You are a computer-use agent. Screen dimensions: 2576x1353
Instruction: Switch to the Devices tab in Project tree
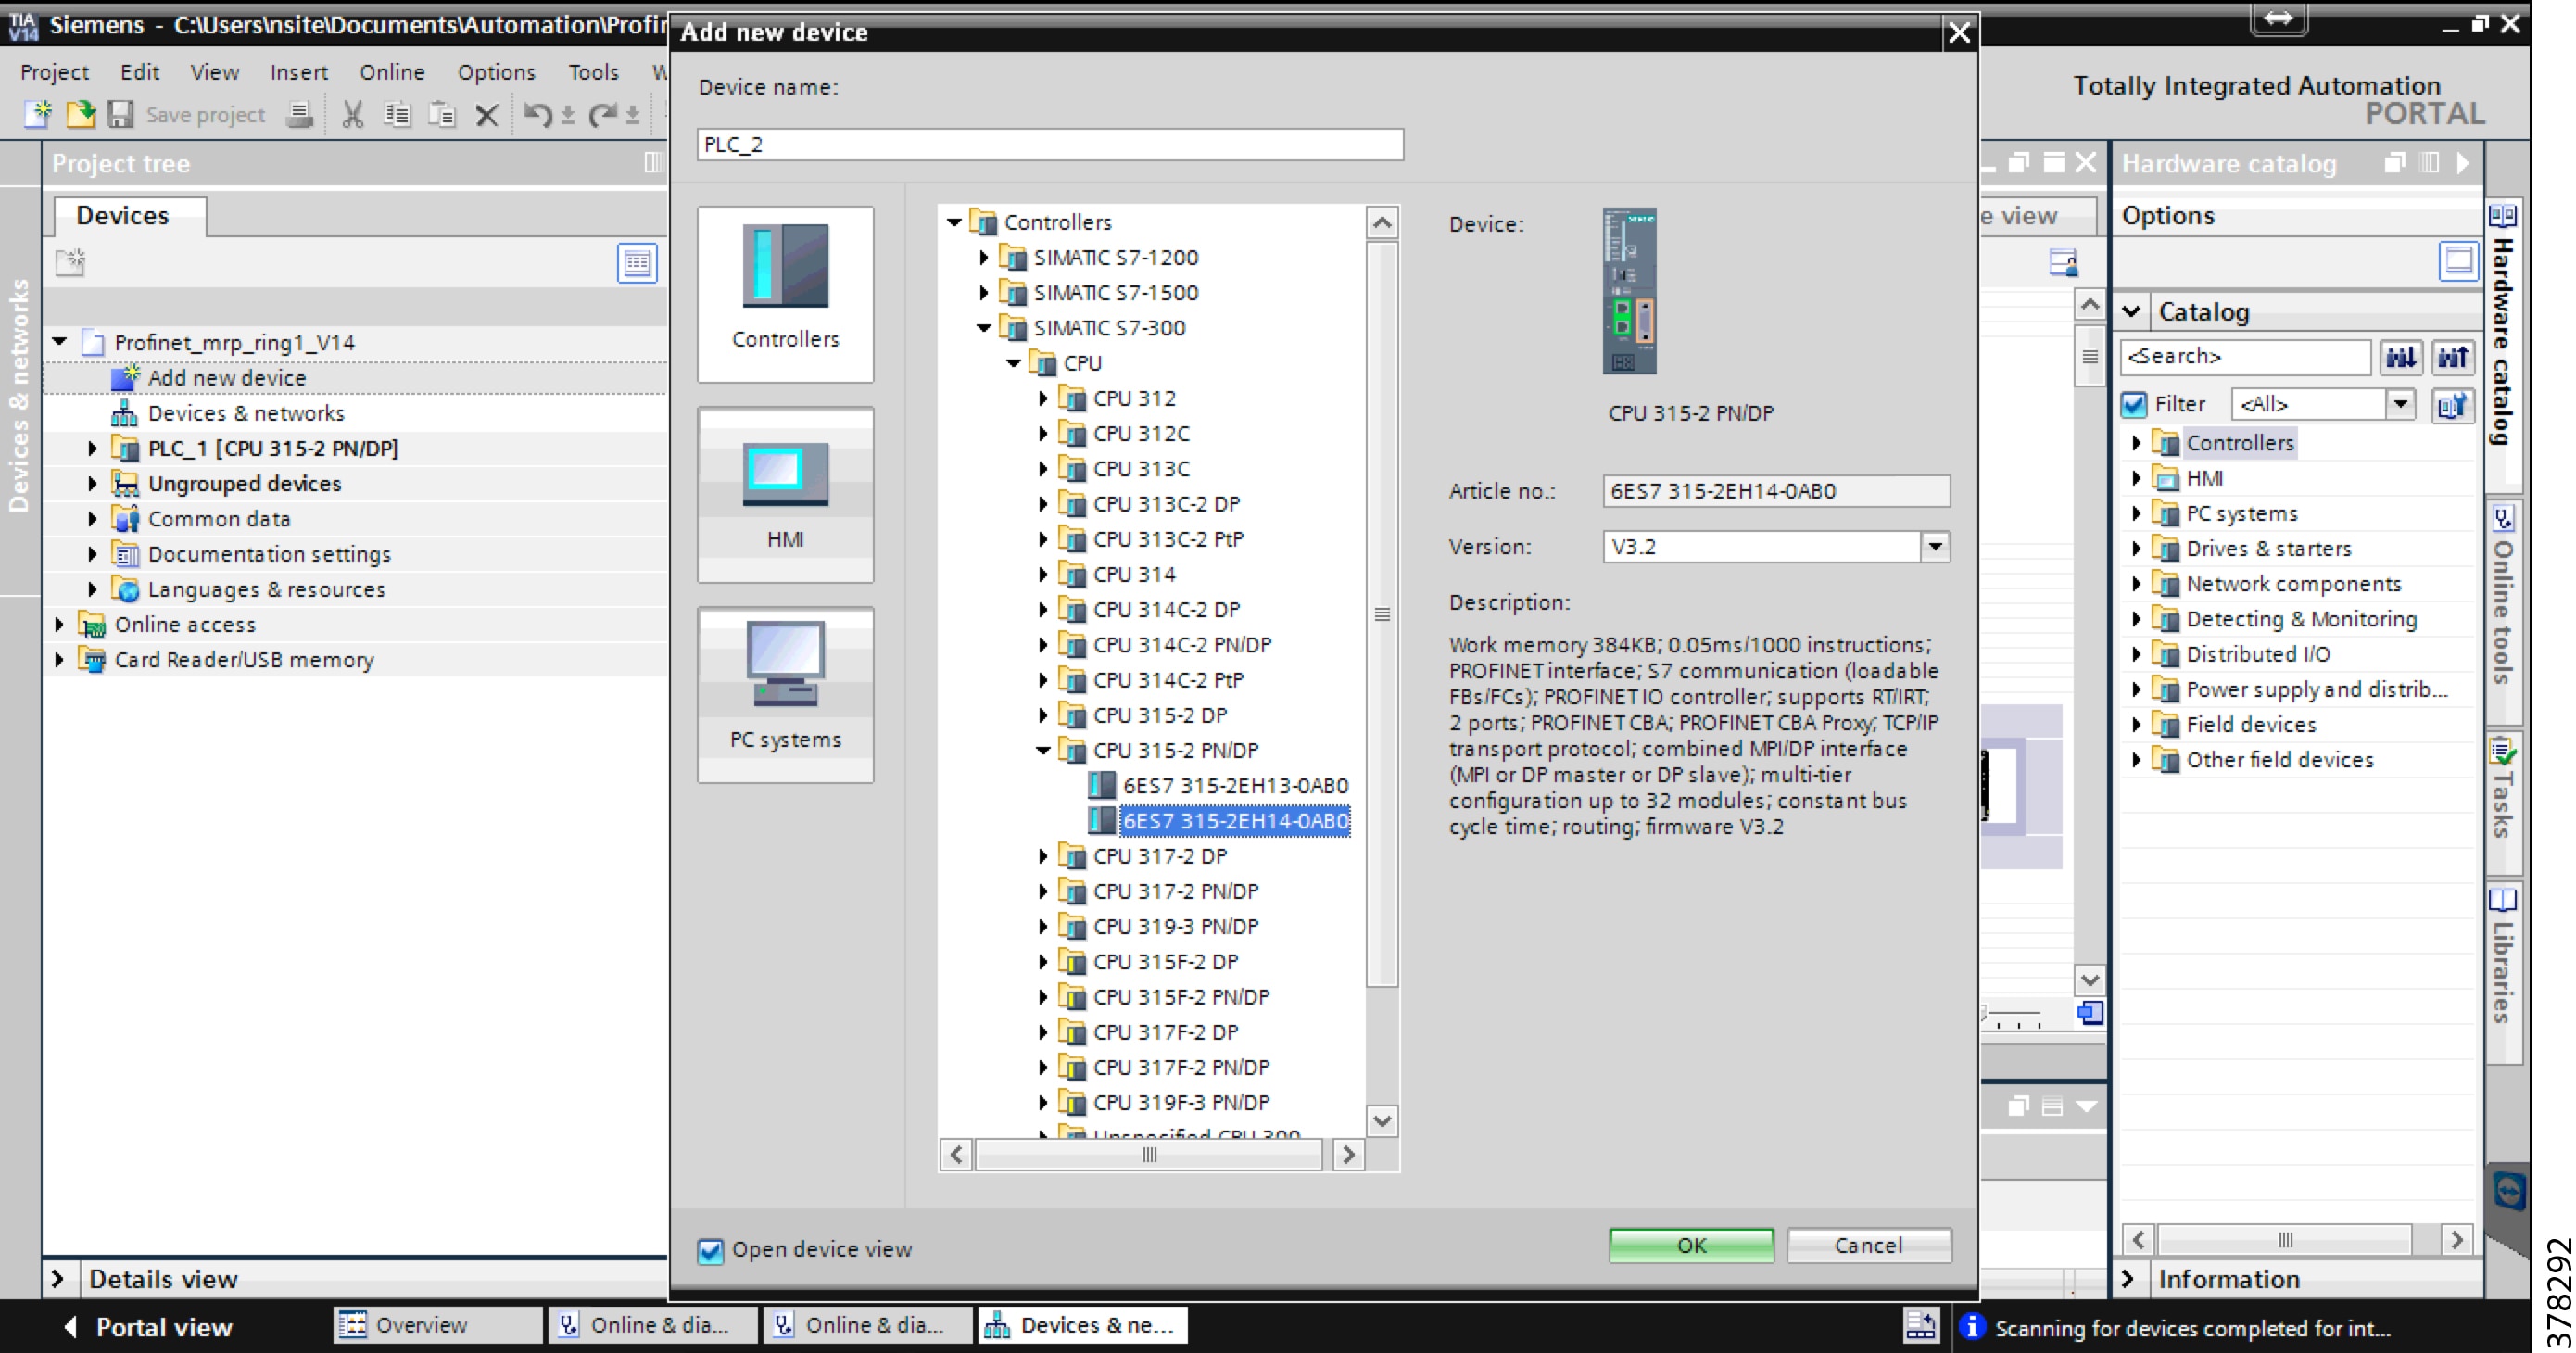128,216
